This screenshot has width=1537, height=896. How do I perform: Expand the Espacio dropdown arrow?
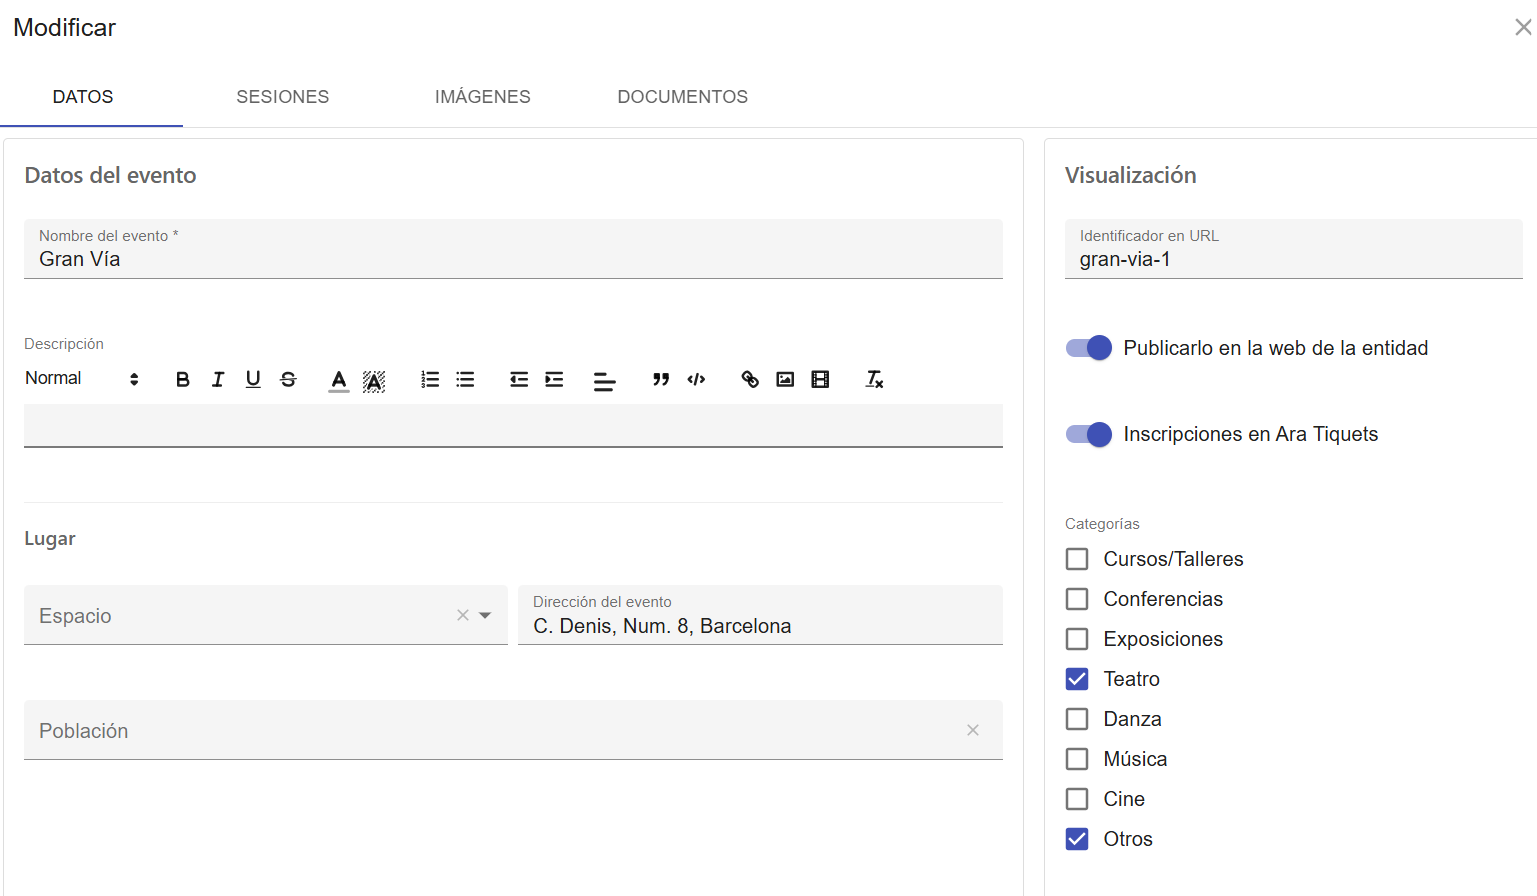(x=485, y=615)
